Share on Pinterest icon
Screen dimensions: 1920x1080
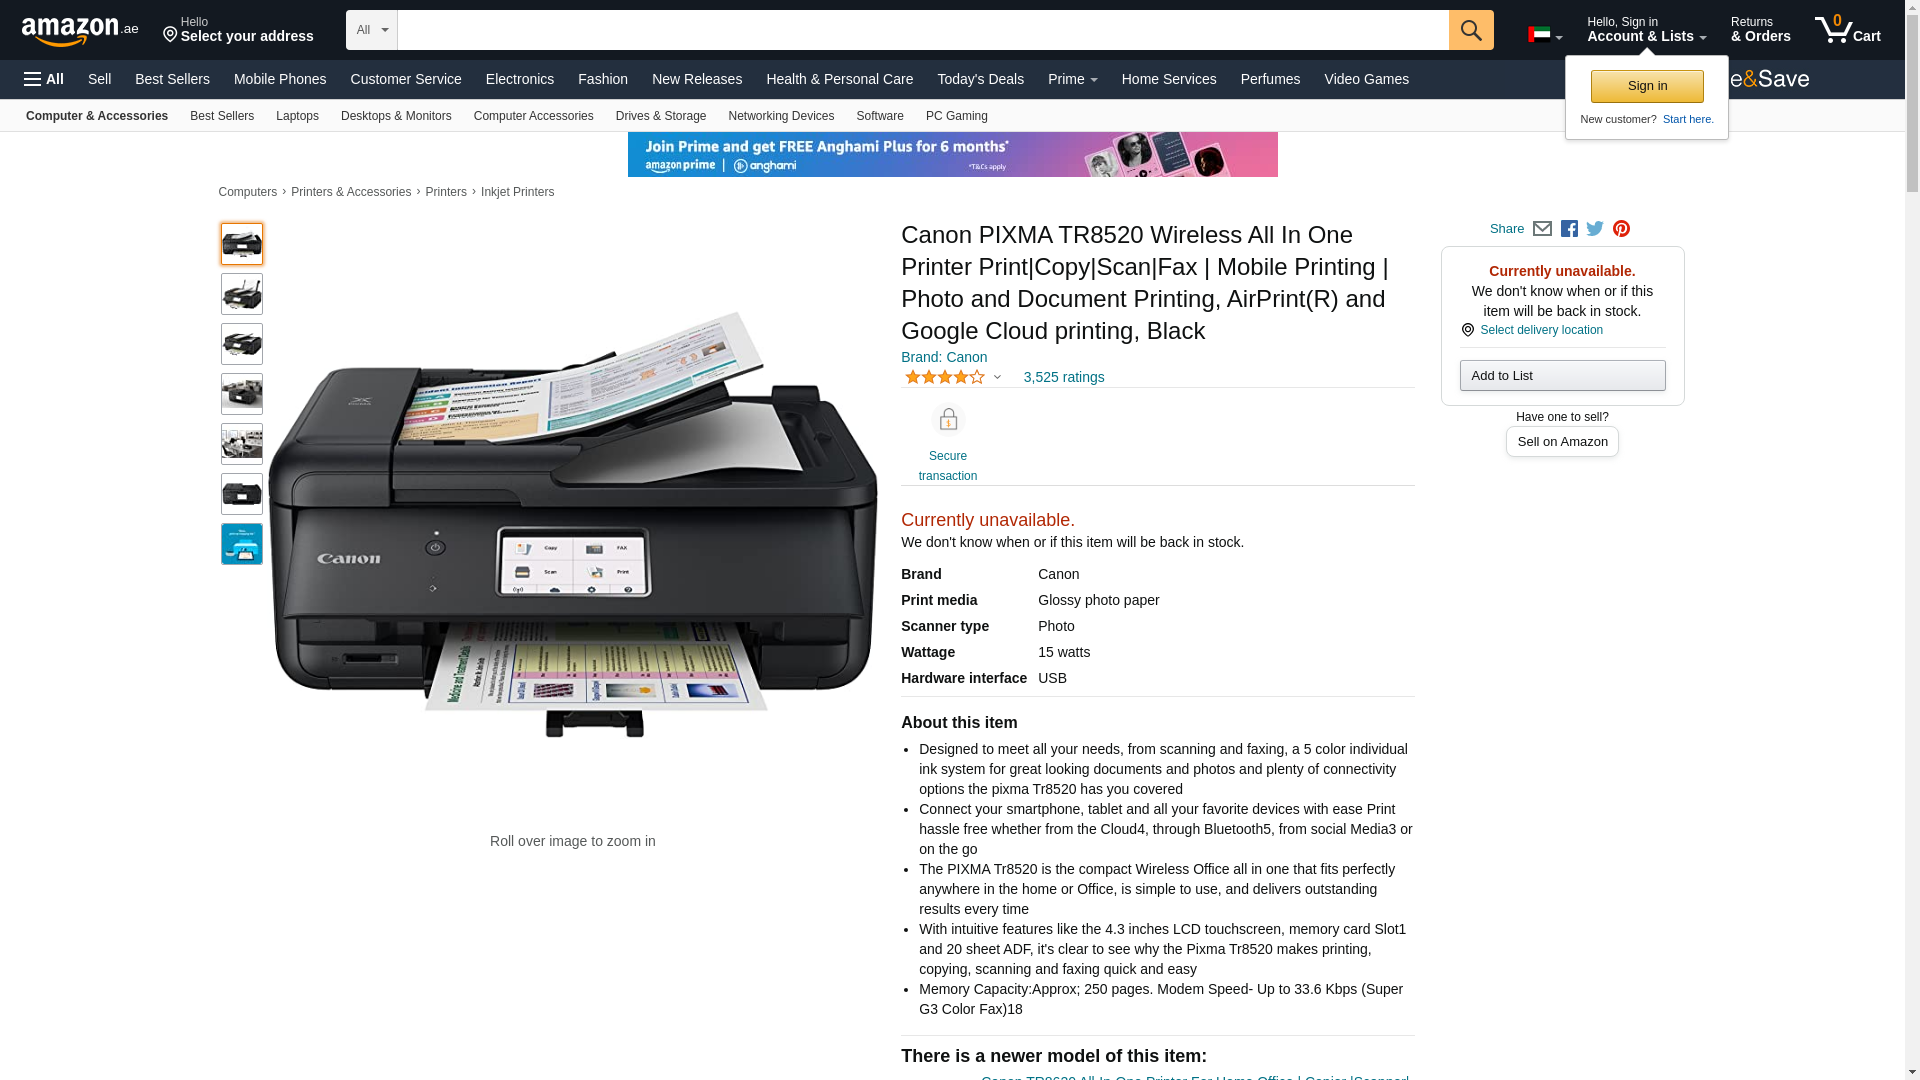coord(1621,229)
